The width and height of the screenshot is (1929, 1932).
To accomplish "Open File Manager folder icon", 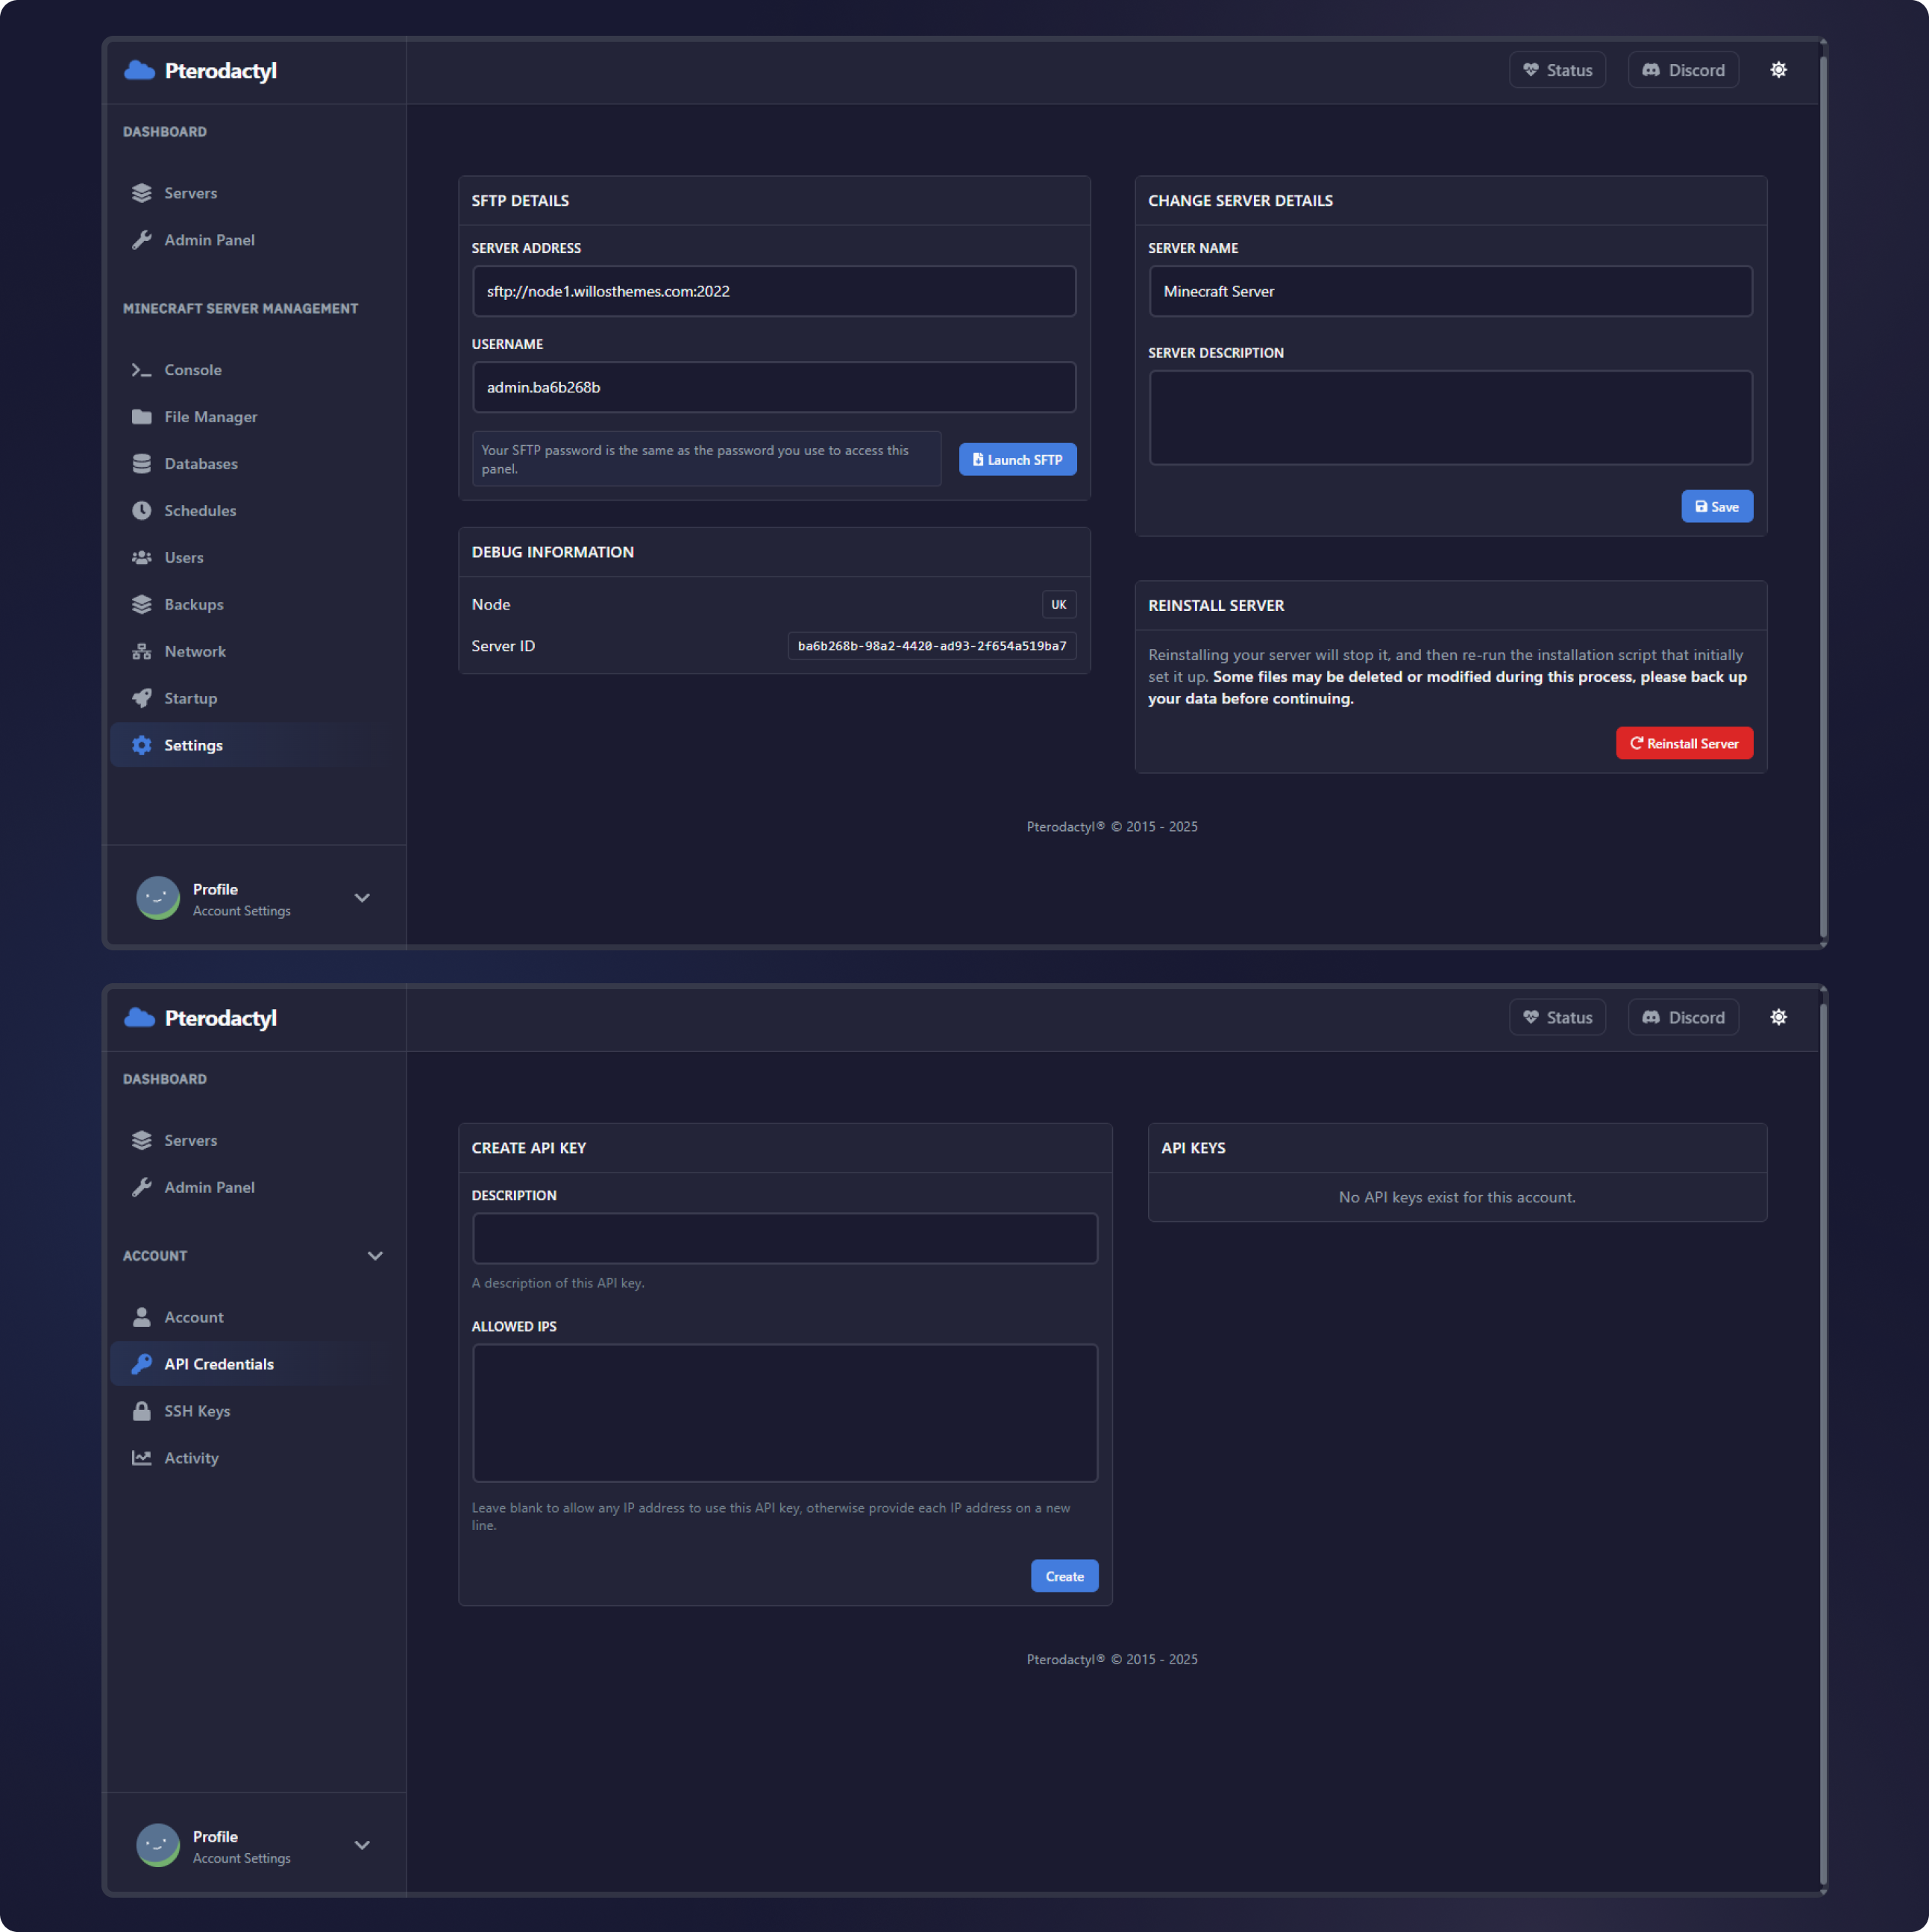I will pyautogui.click(x=141, y=417).
